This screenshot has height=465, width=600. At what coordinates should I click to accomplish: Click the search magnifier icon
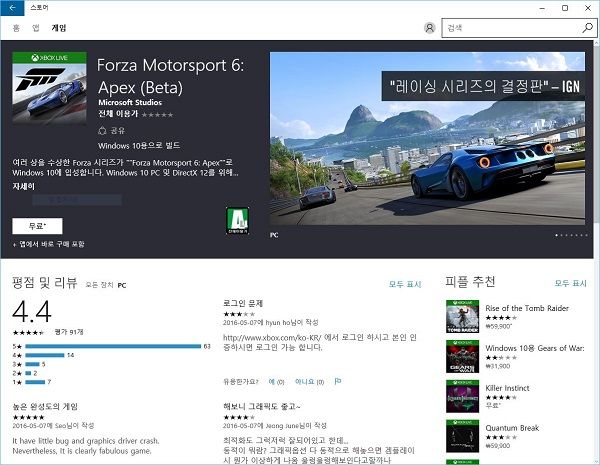(587, 28)
